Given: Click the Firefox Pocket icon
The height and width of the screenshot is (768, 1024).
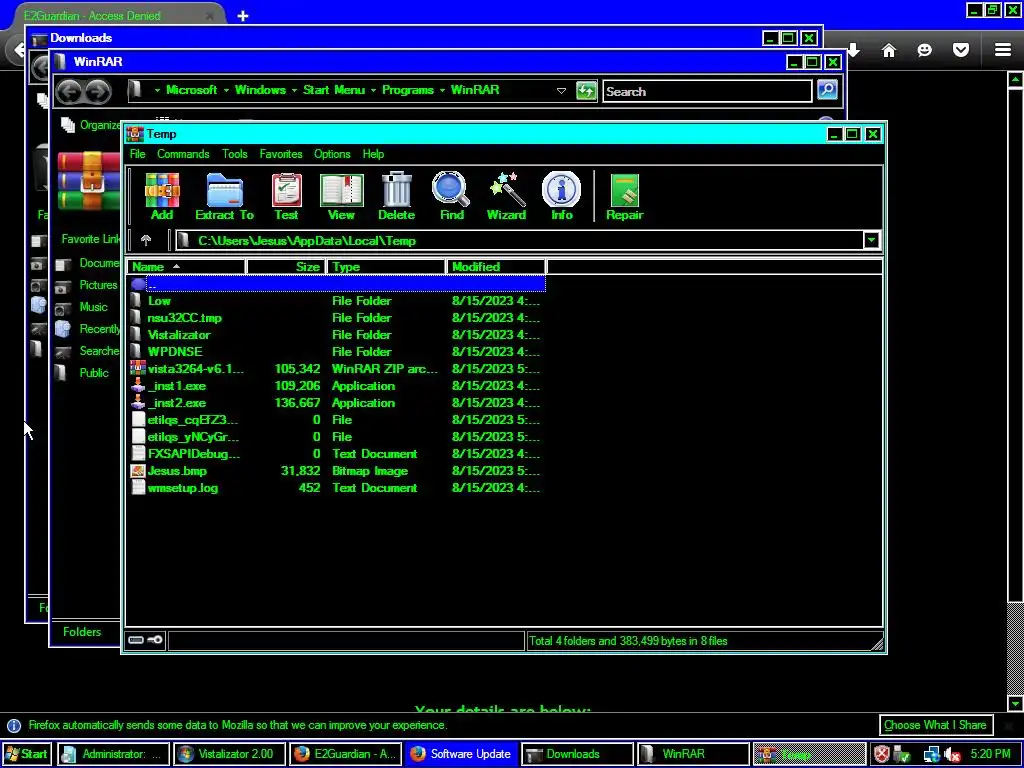Looking at the screenshot, I should coord(961,50).
